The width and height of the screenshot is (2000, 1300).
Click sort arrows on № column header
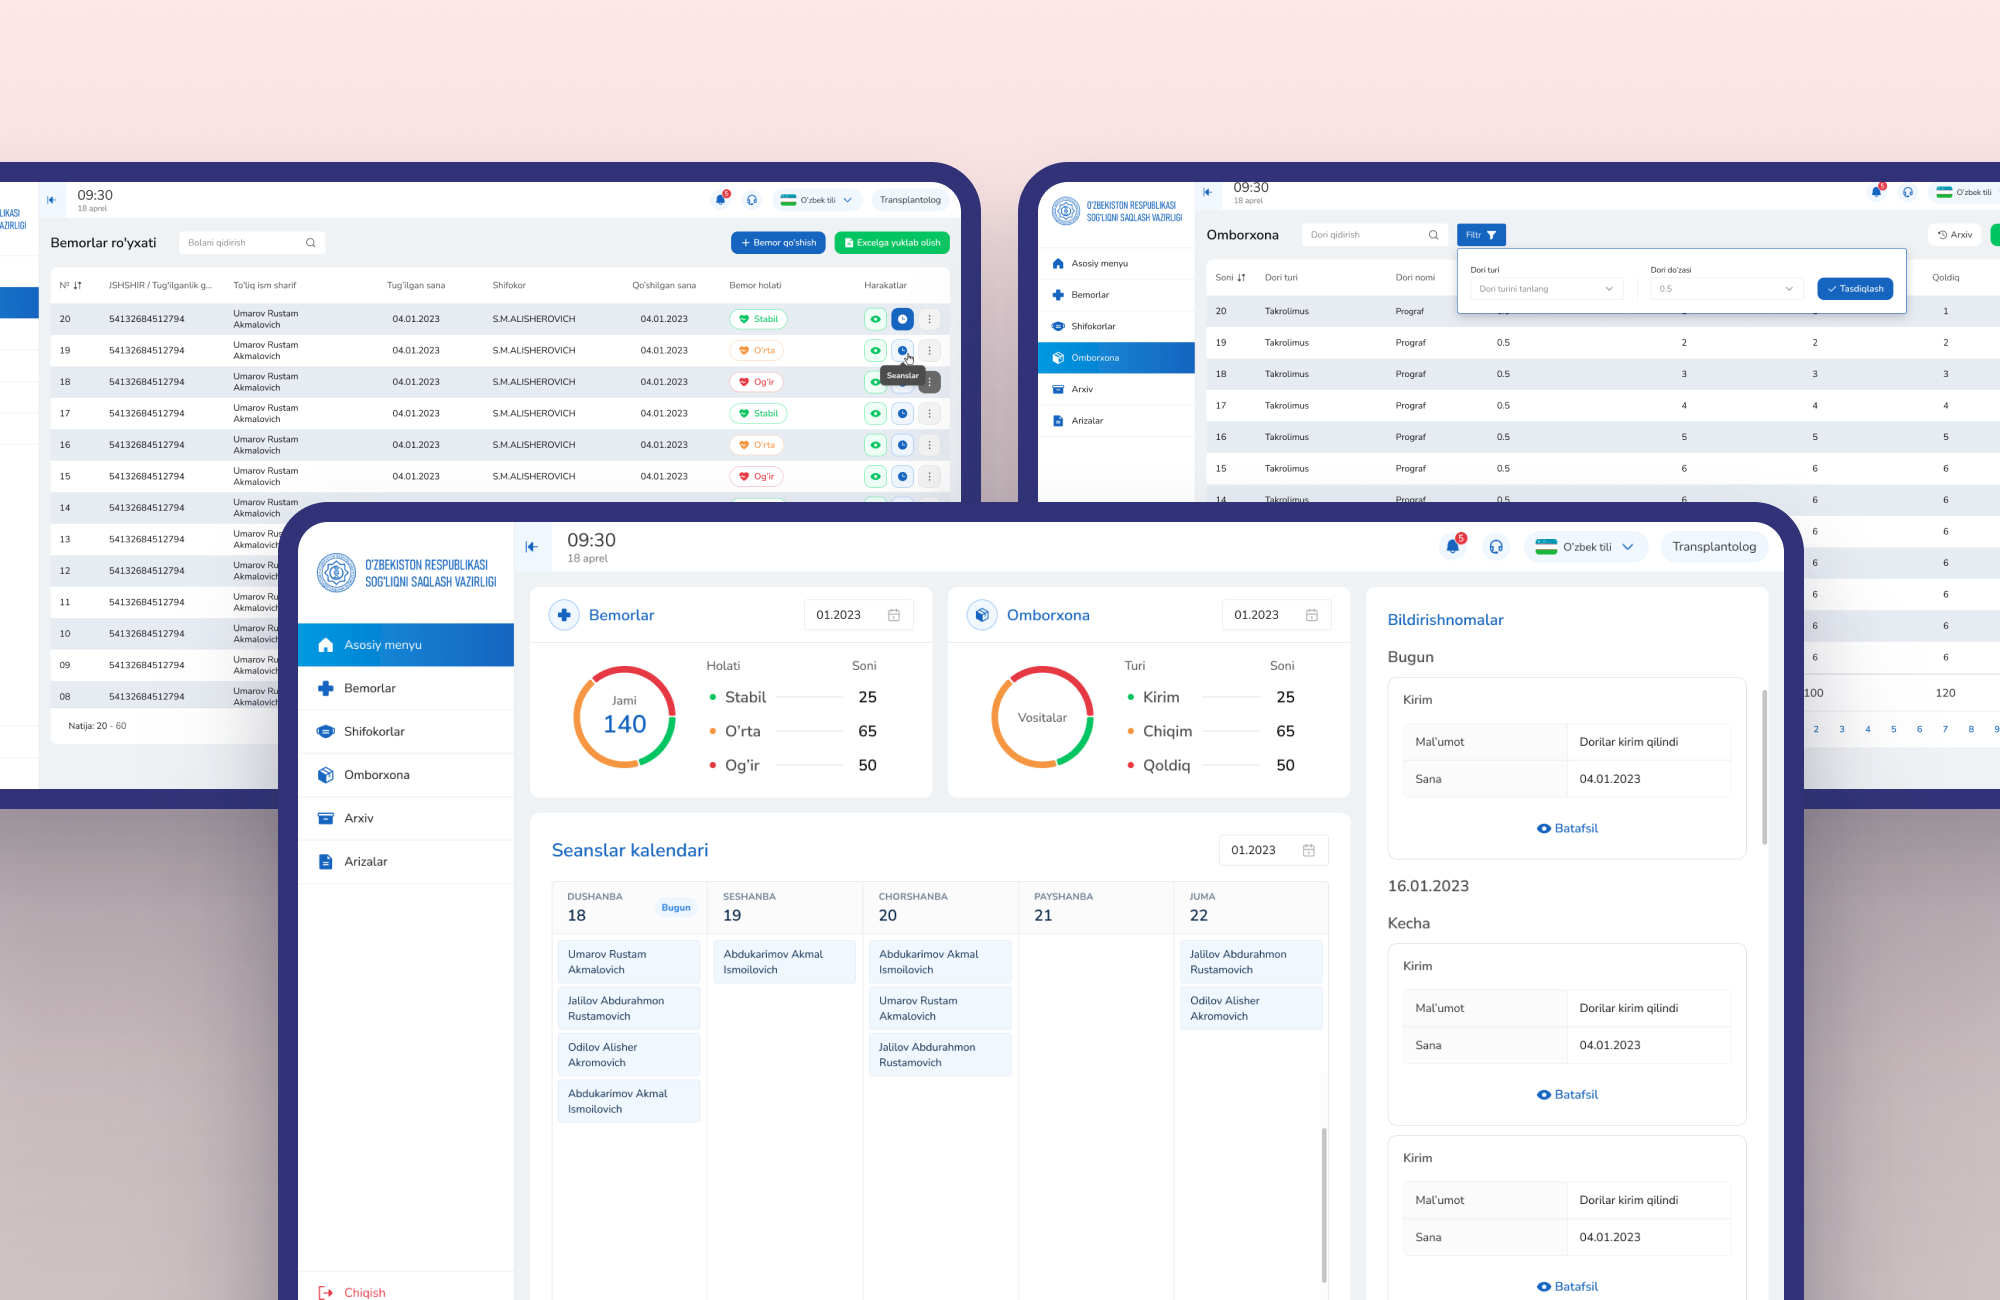tap(77, 285)
